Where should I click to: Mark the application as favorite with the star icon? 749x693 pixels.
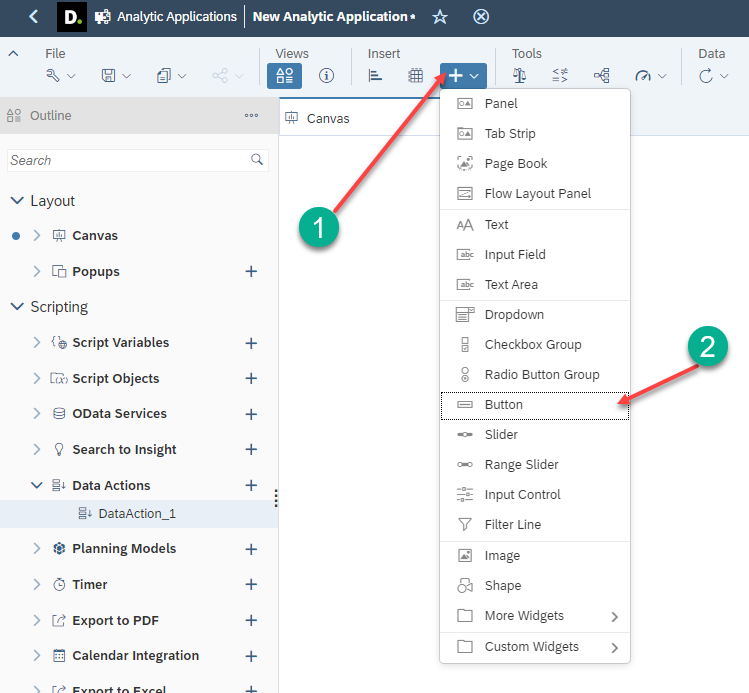pos(440,17)
